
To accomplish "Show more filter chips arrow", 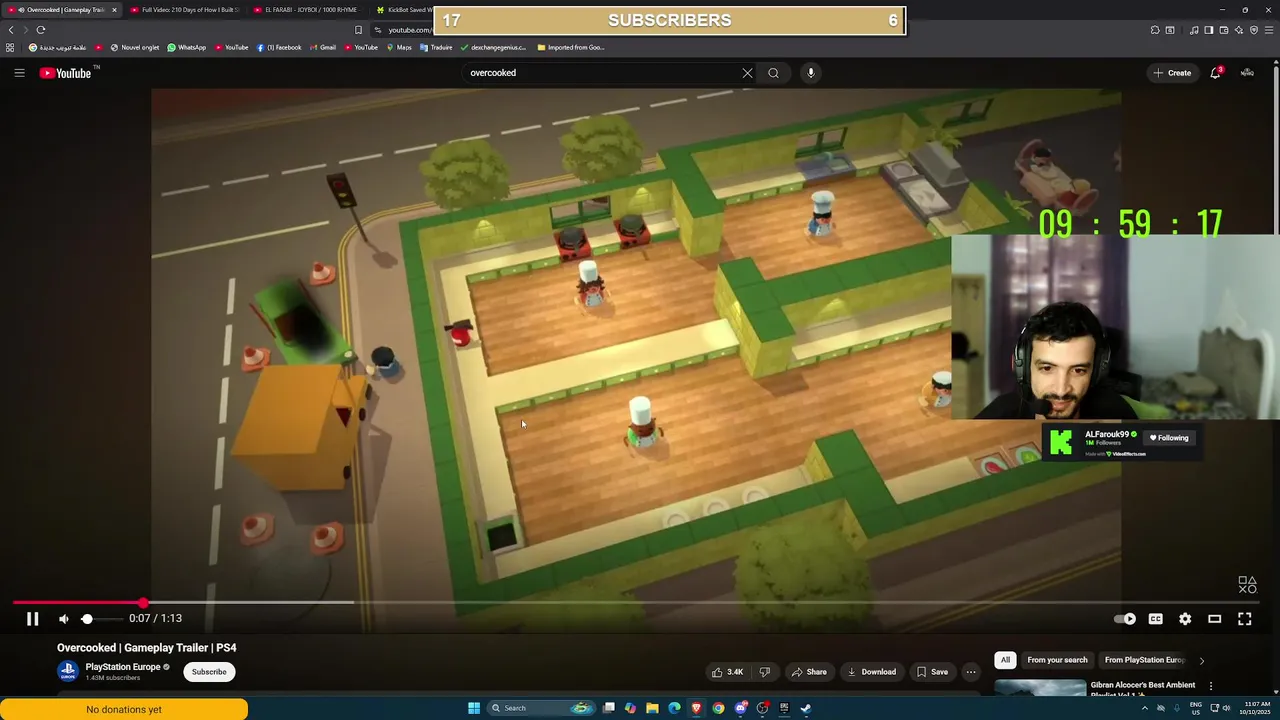I will (1201, 660).
